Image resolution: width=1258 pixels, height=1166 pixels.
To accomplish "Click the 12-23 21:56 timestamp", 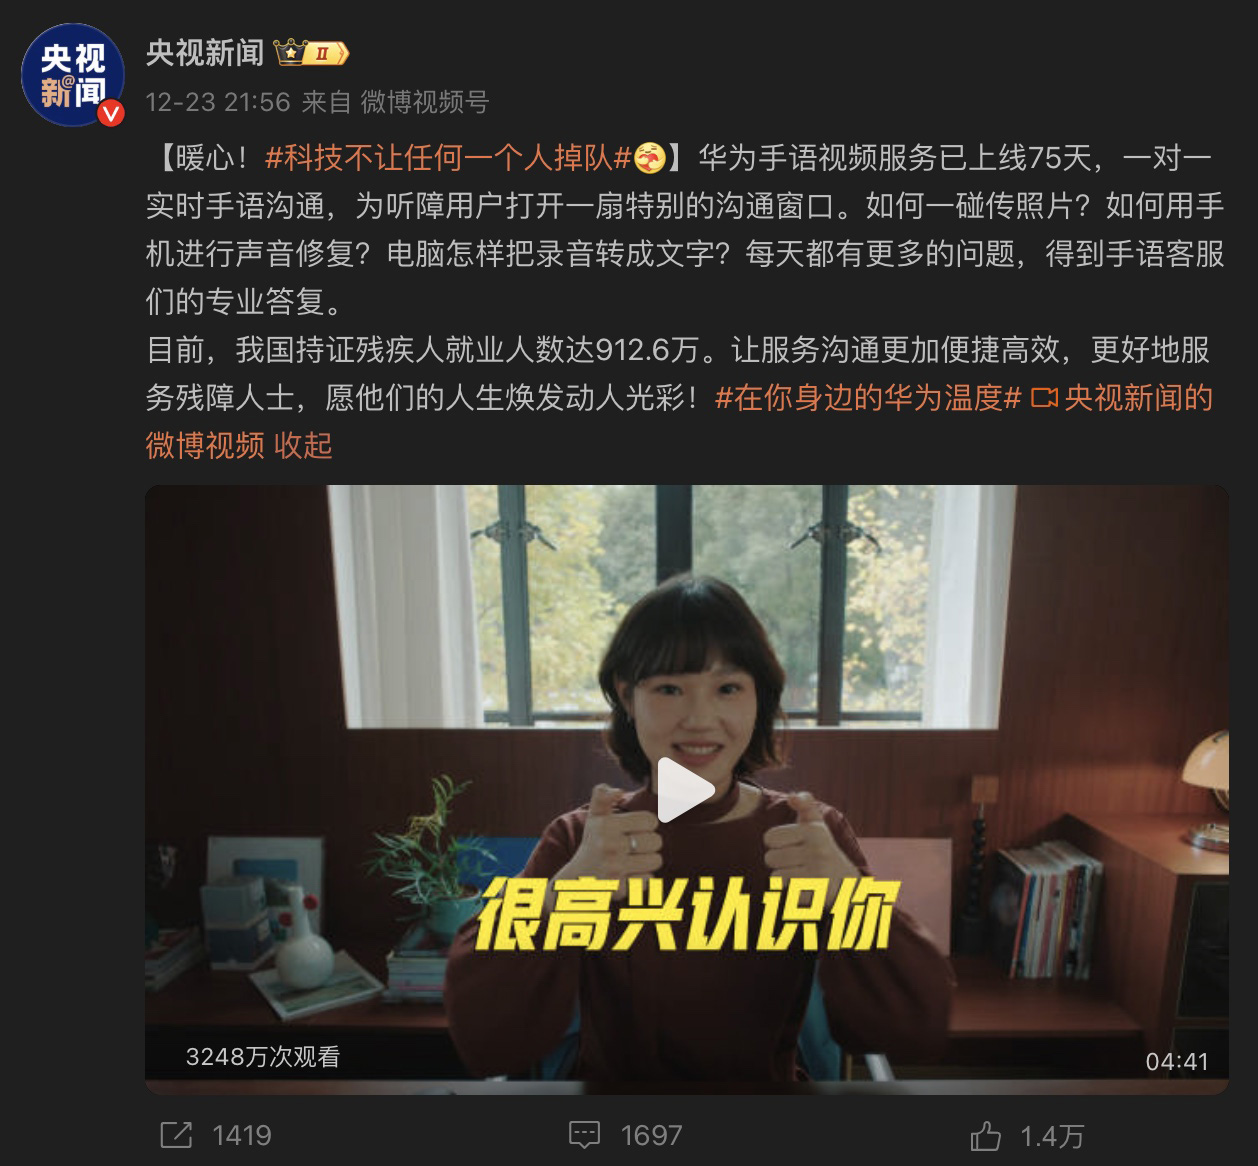I will click(x=218, y=102).
